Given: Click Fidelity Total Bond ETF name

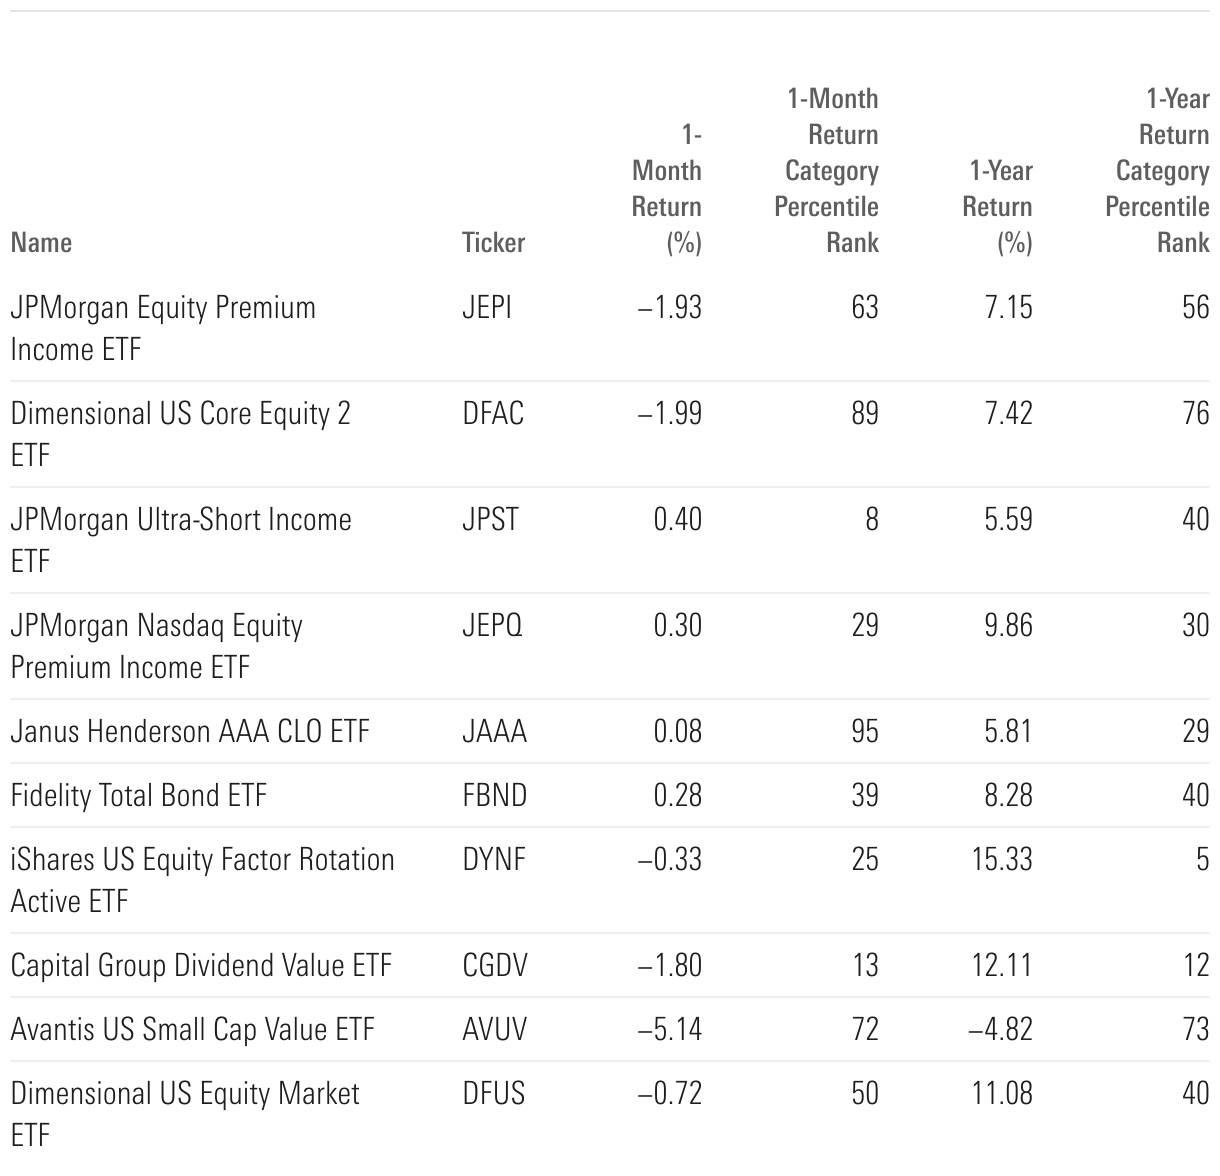Looking at the screenshot, I should [x=139, y=796].
